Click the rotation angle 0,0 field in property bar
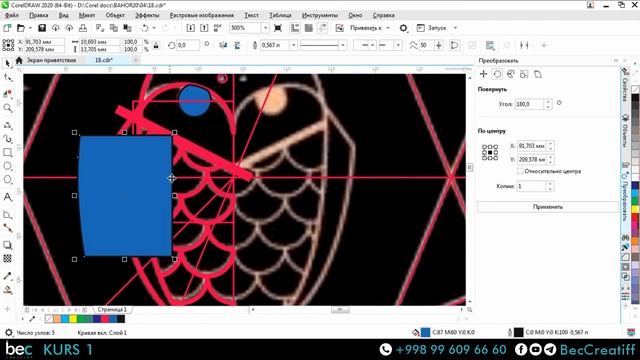This screenshot has height=360, width=640. tap(187, 45)
